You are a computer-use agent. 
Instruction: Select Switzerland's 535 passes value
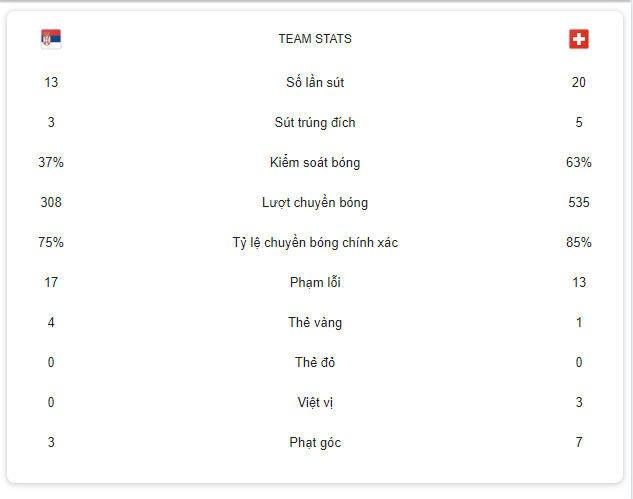coord(579,202)
